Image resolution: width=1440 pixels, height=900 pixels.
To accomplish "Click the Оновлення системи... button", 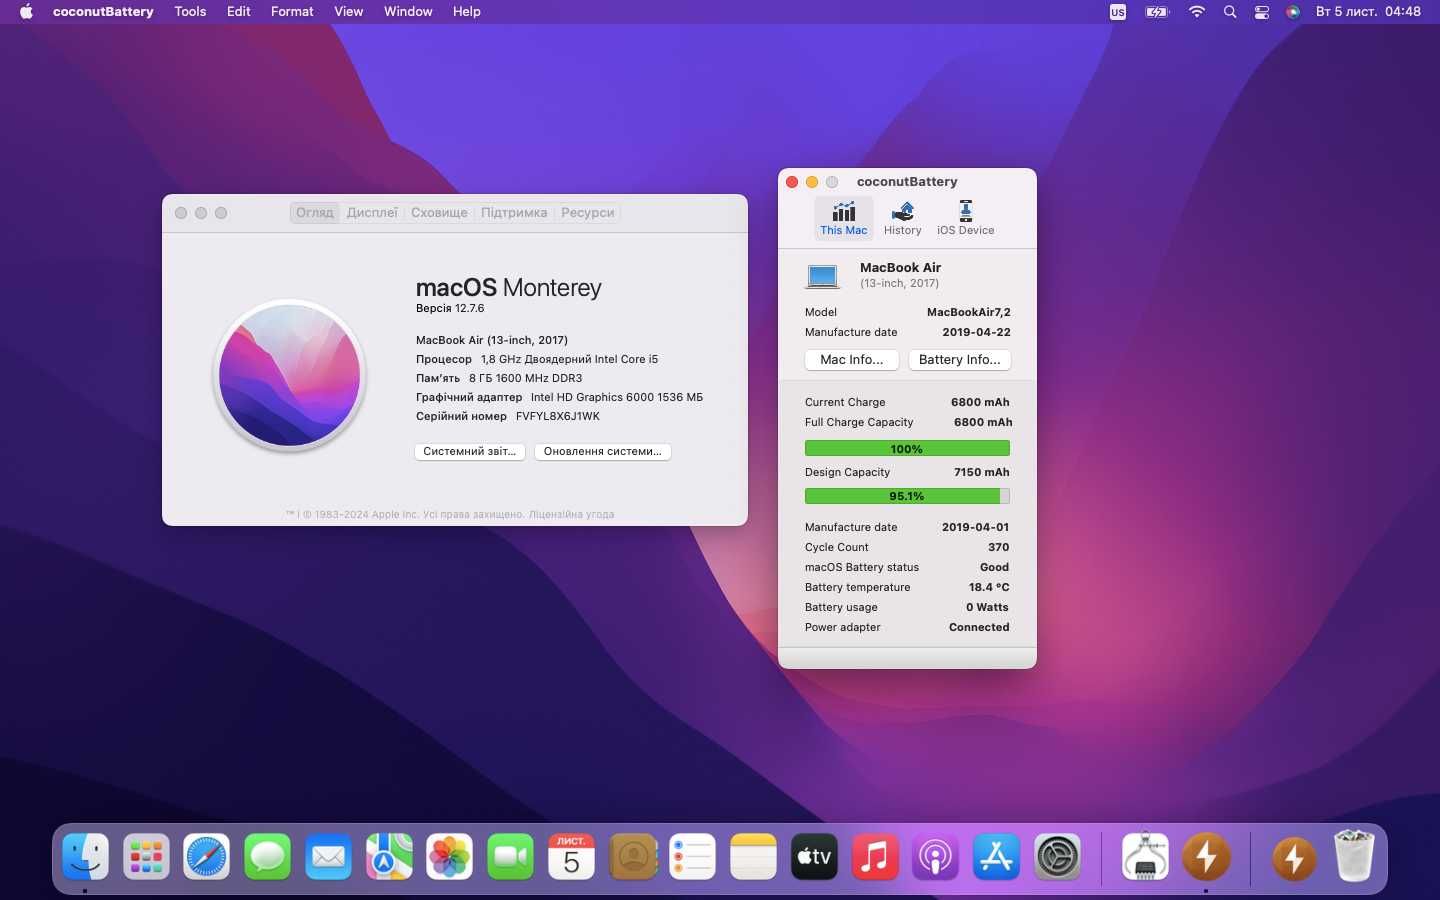I will 603,452.
